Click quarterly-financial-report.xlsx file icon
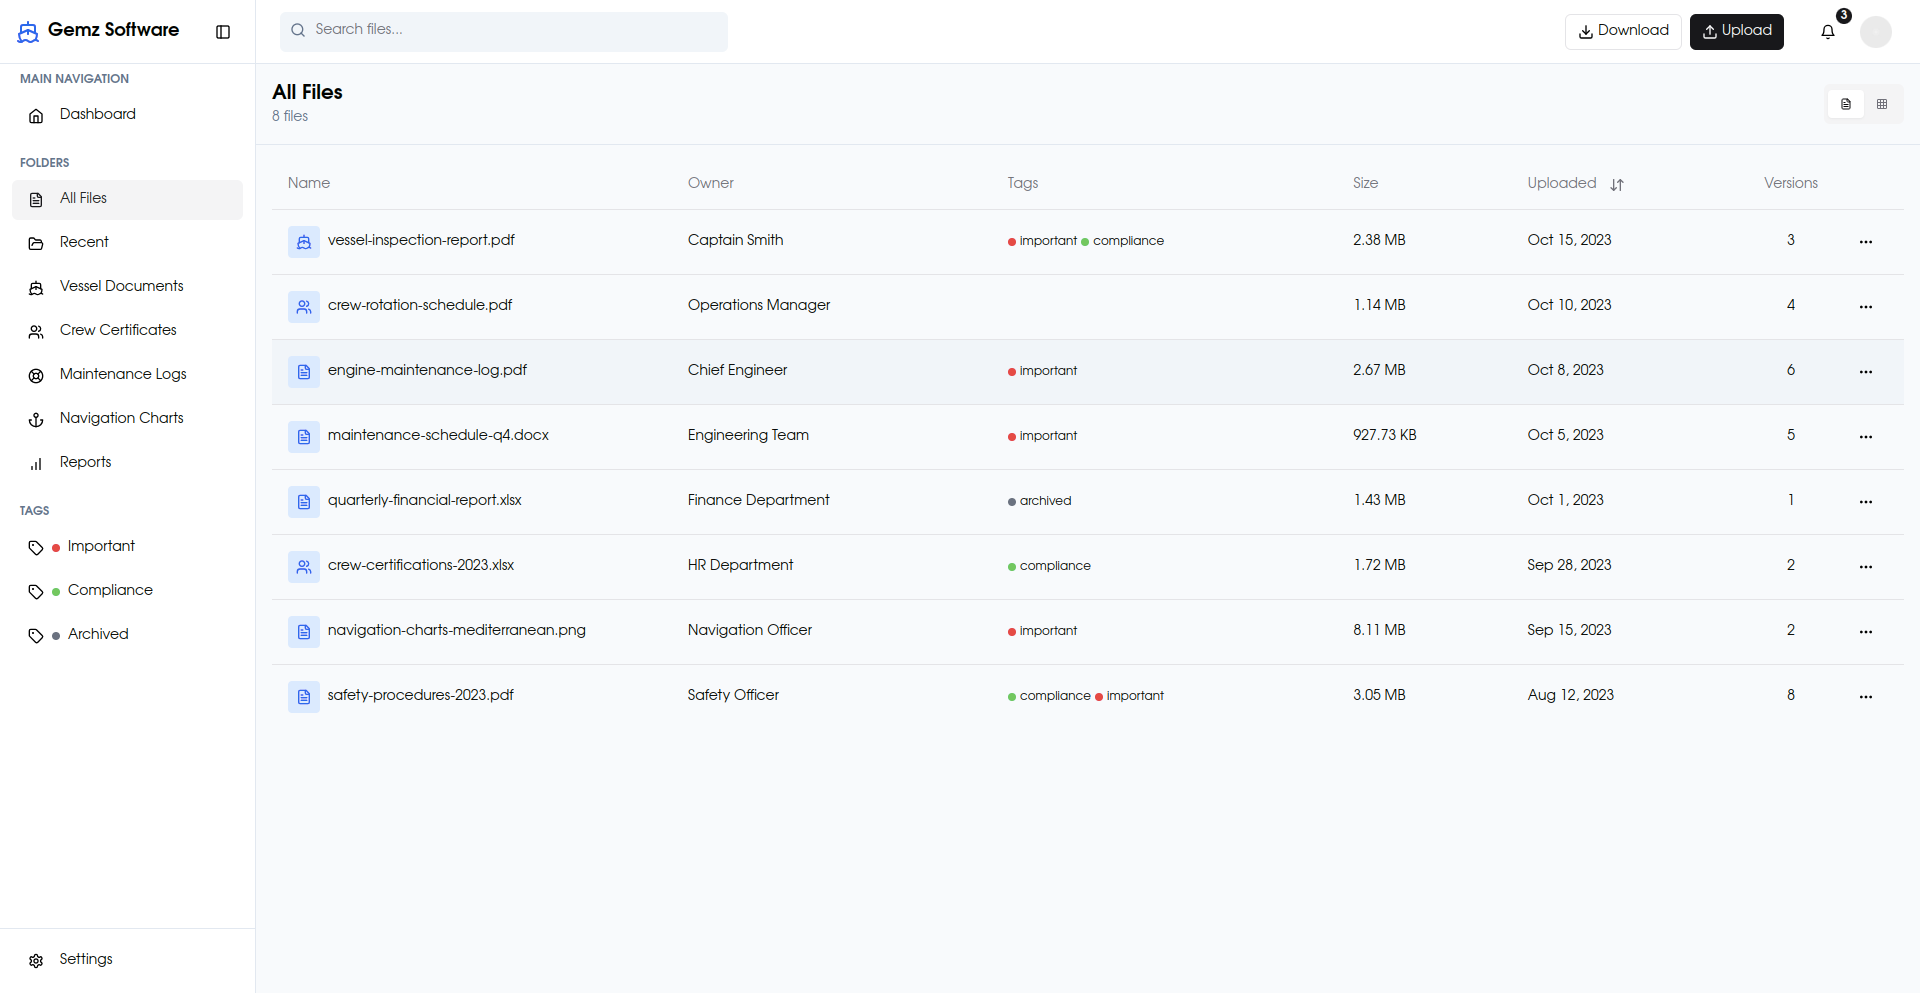Viewport: 1920px width, 993px height. click(x=304, y=501)
